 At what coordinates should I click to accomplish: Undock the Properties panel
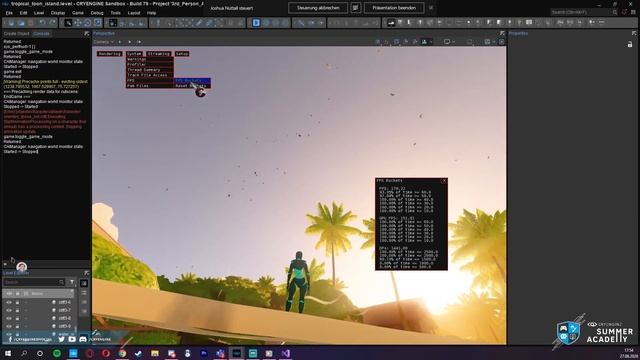point(634,33)
